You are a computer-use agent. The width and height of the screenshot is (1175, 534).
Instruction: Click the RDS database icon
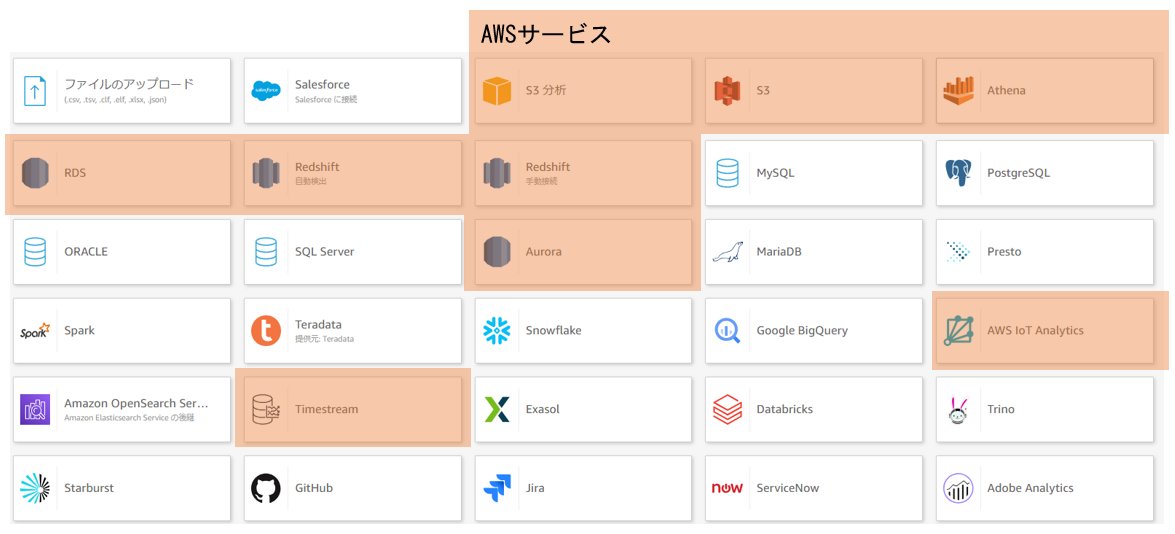coord(35,173)
